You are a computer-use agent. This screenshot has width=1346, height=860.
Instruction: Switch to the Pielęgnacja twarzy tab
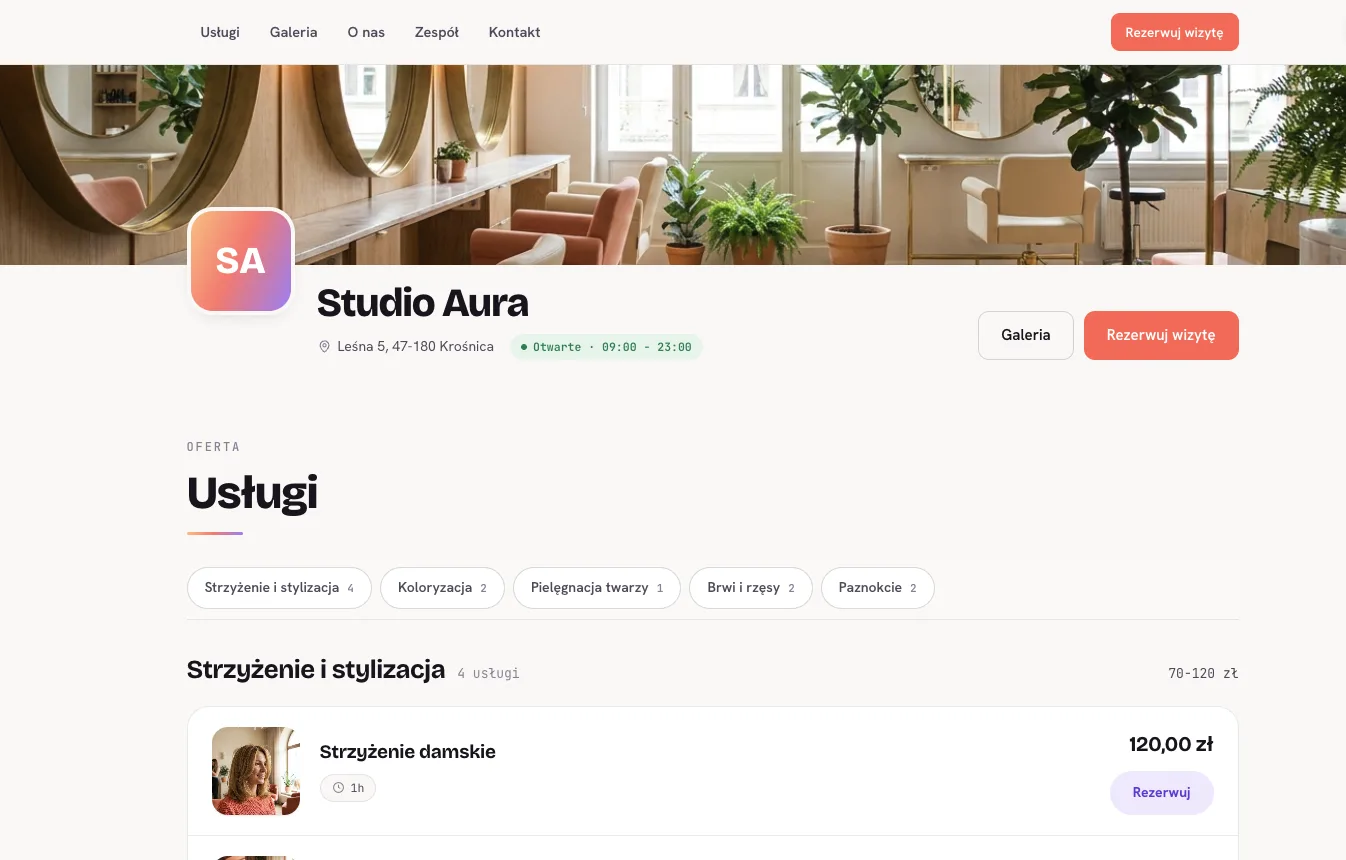597,588
